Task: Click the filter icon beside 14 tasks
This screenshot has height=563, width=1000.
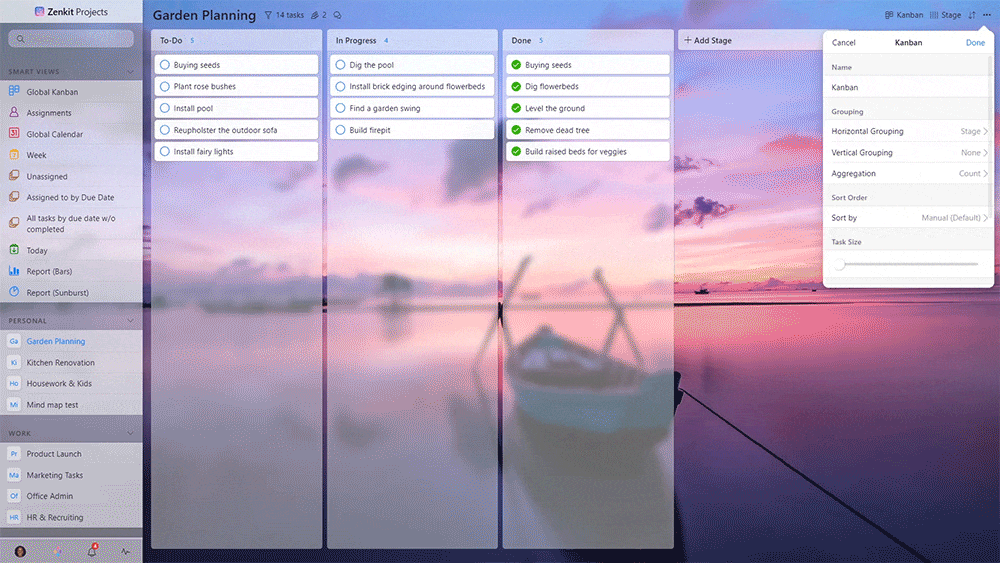Action: tap(268, 15)
